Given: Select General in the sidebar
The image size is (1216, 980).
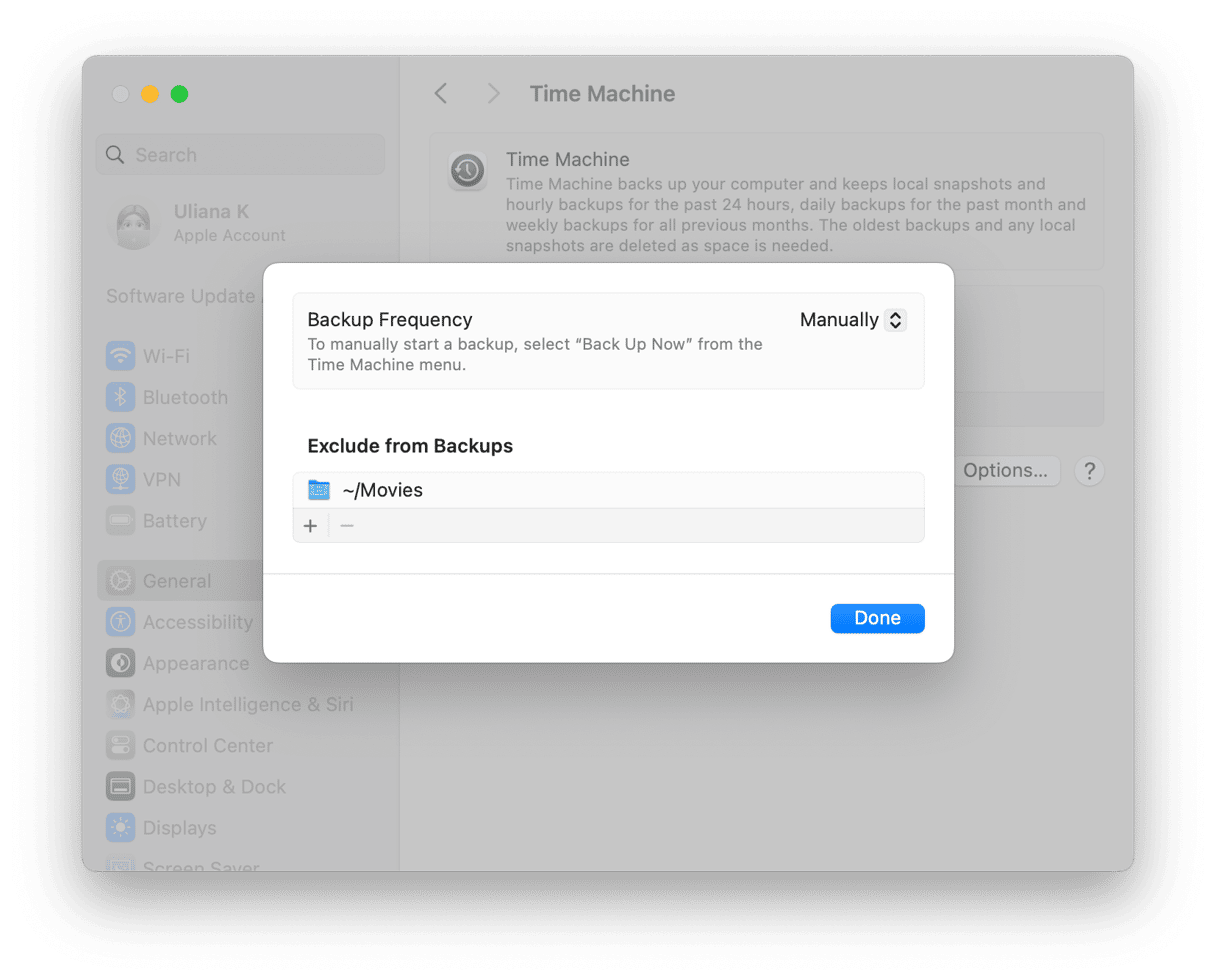Looking at the screenshot, I should pos(181,581).
